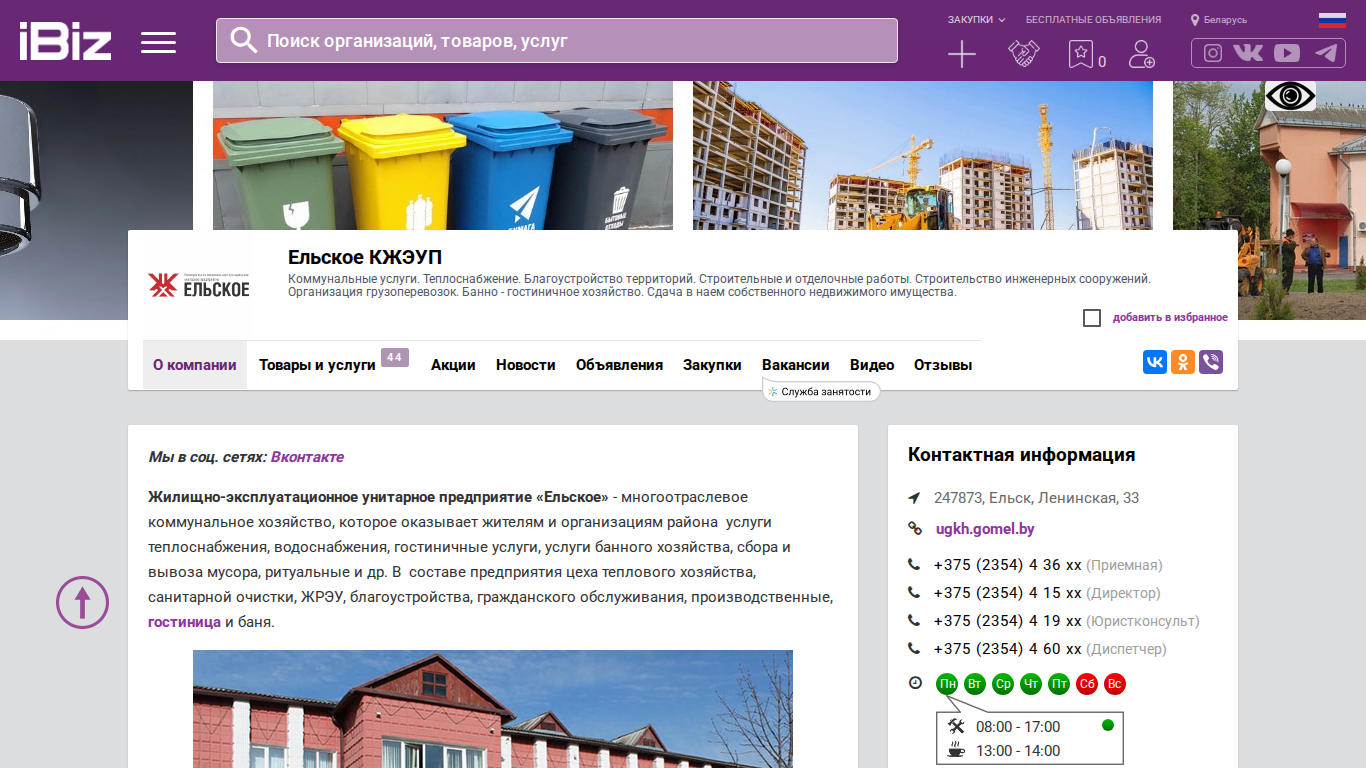Viewport: 1366px width, 768px height.
Task: Click the location pin icon beside Беларусь
Action: coord(1195,20)
